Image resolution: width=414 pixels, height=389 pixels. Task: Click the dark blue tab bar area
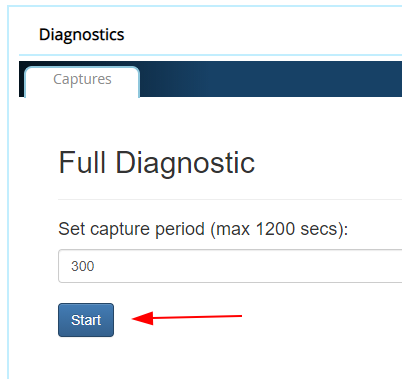270,79
